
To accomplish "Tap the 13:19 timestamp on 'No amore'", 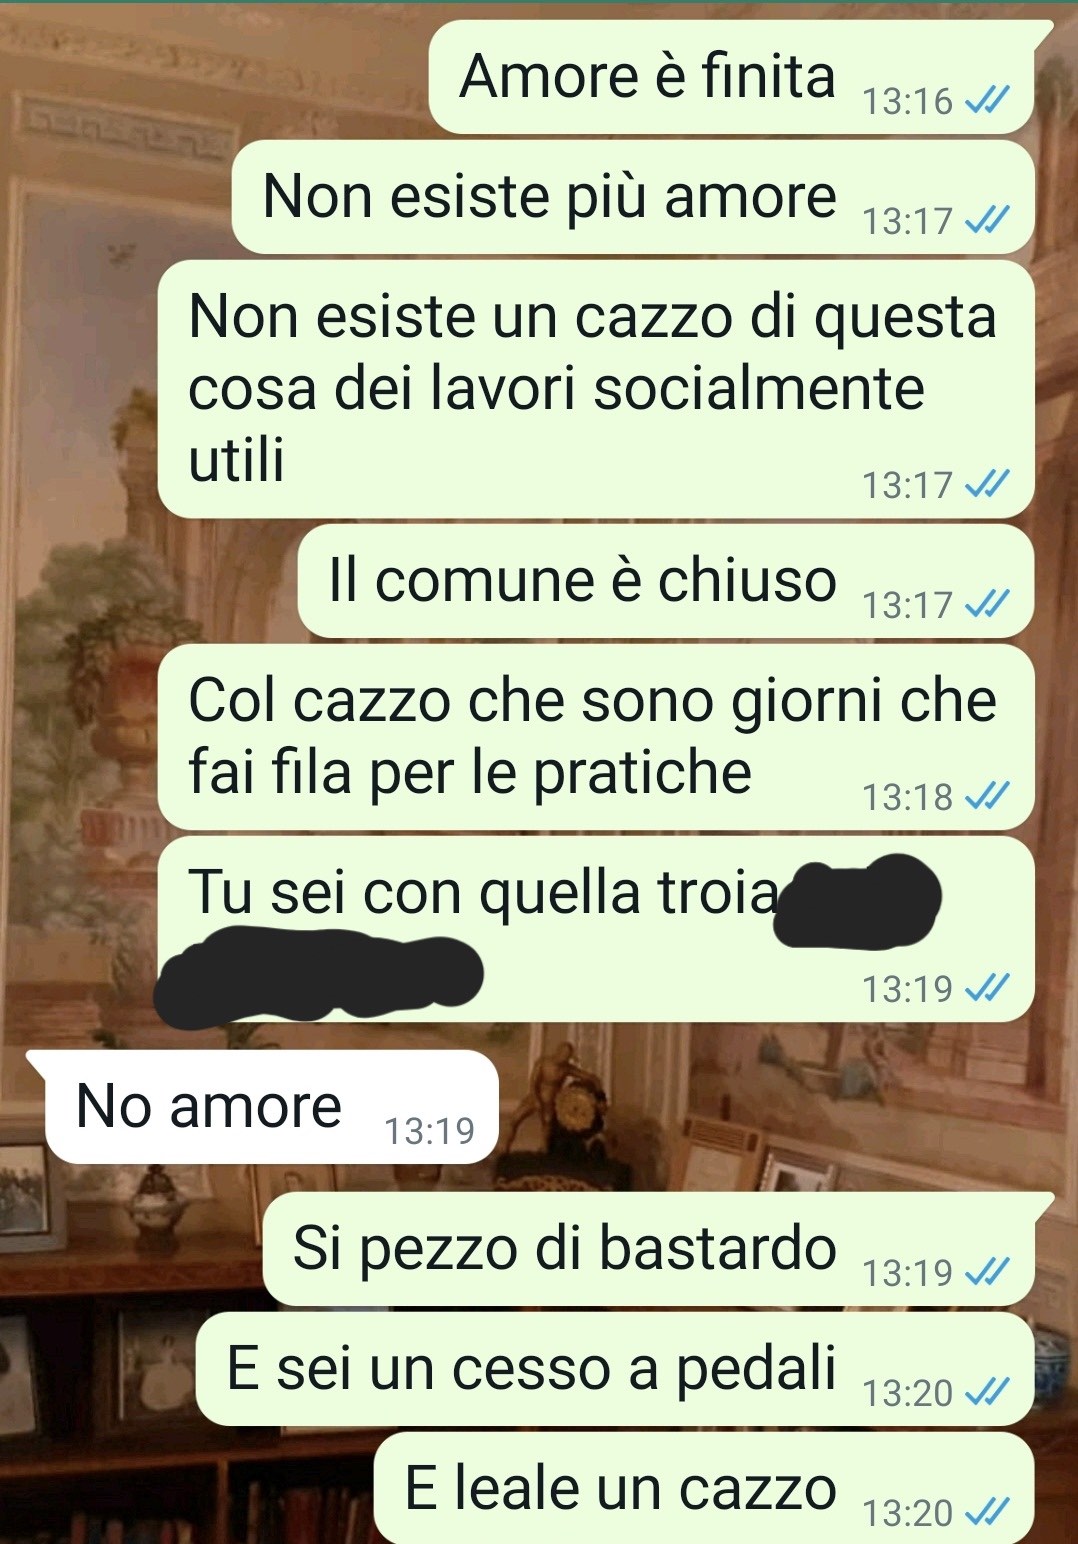I will click(429, 1131).
